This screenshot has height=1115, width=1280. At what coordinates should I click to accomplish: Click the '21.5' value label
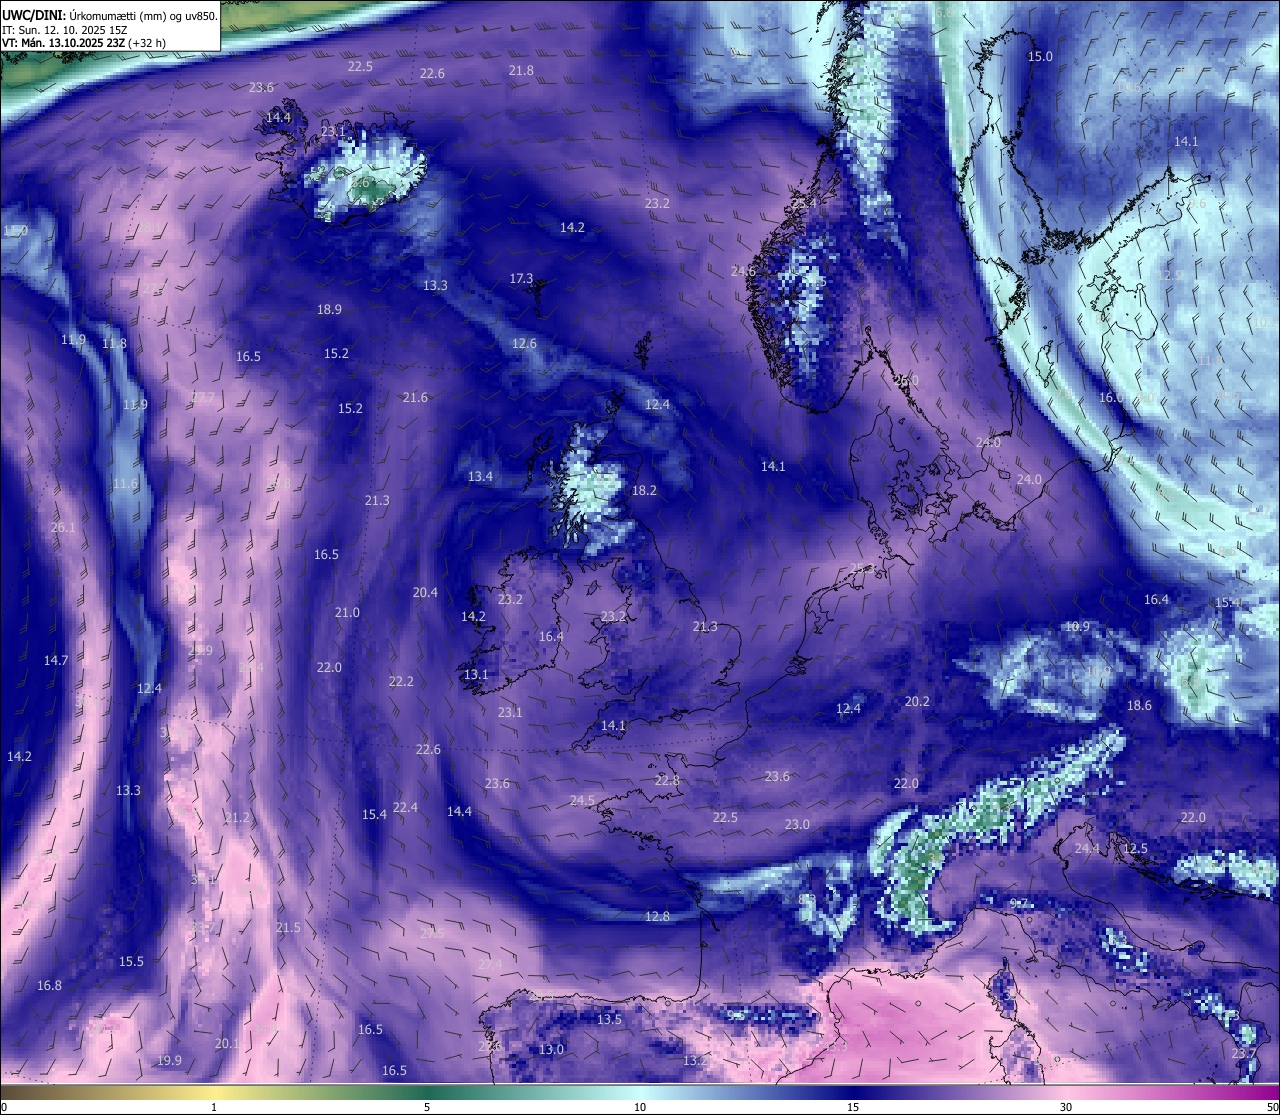click(288, 928)
